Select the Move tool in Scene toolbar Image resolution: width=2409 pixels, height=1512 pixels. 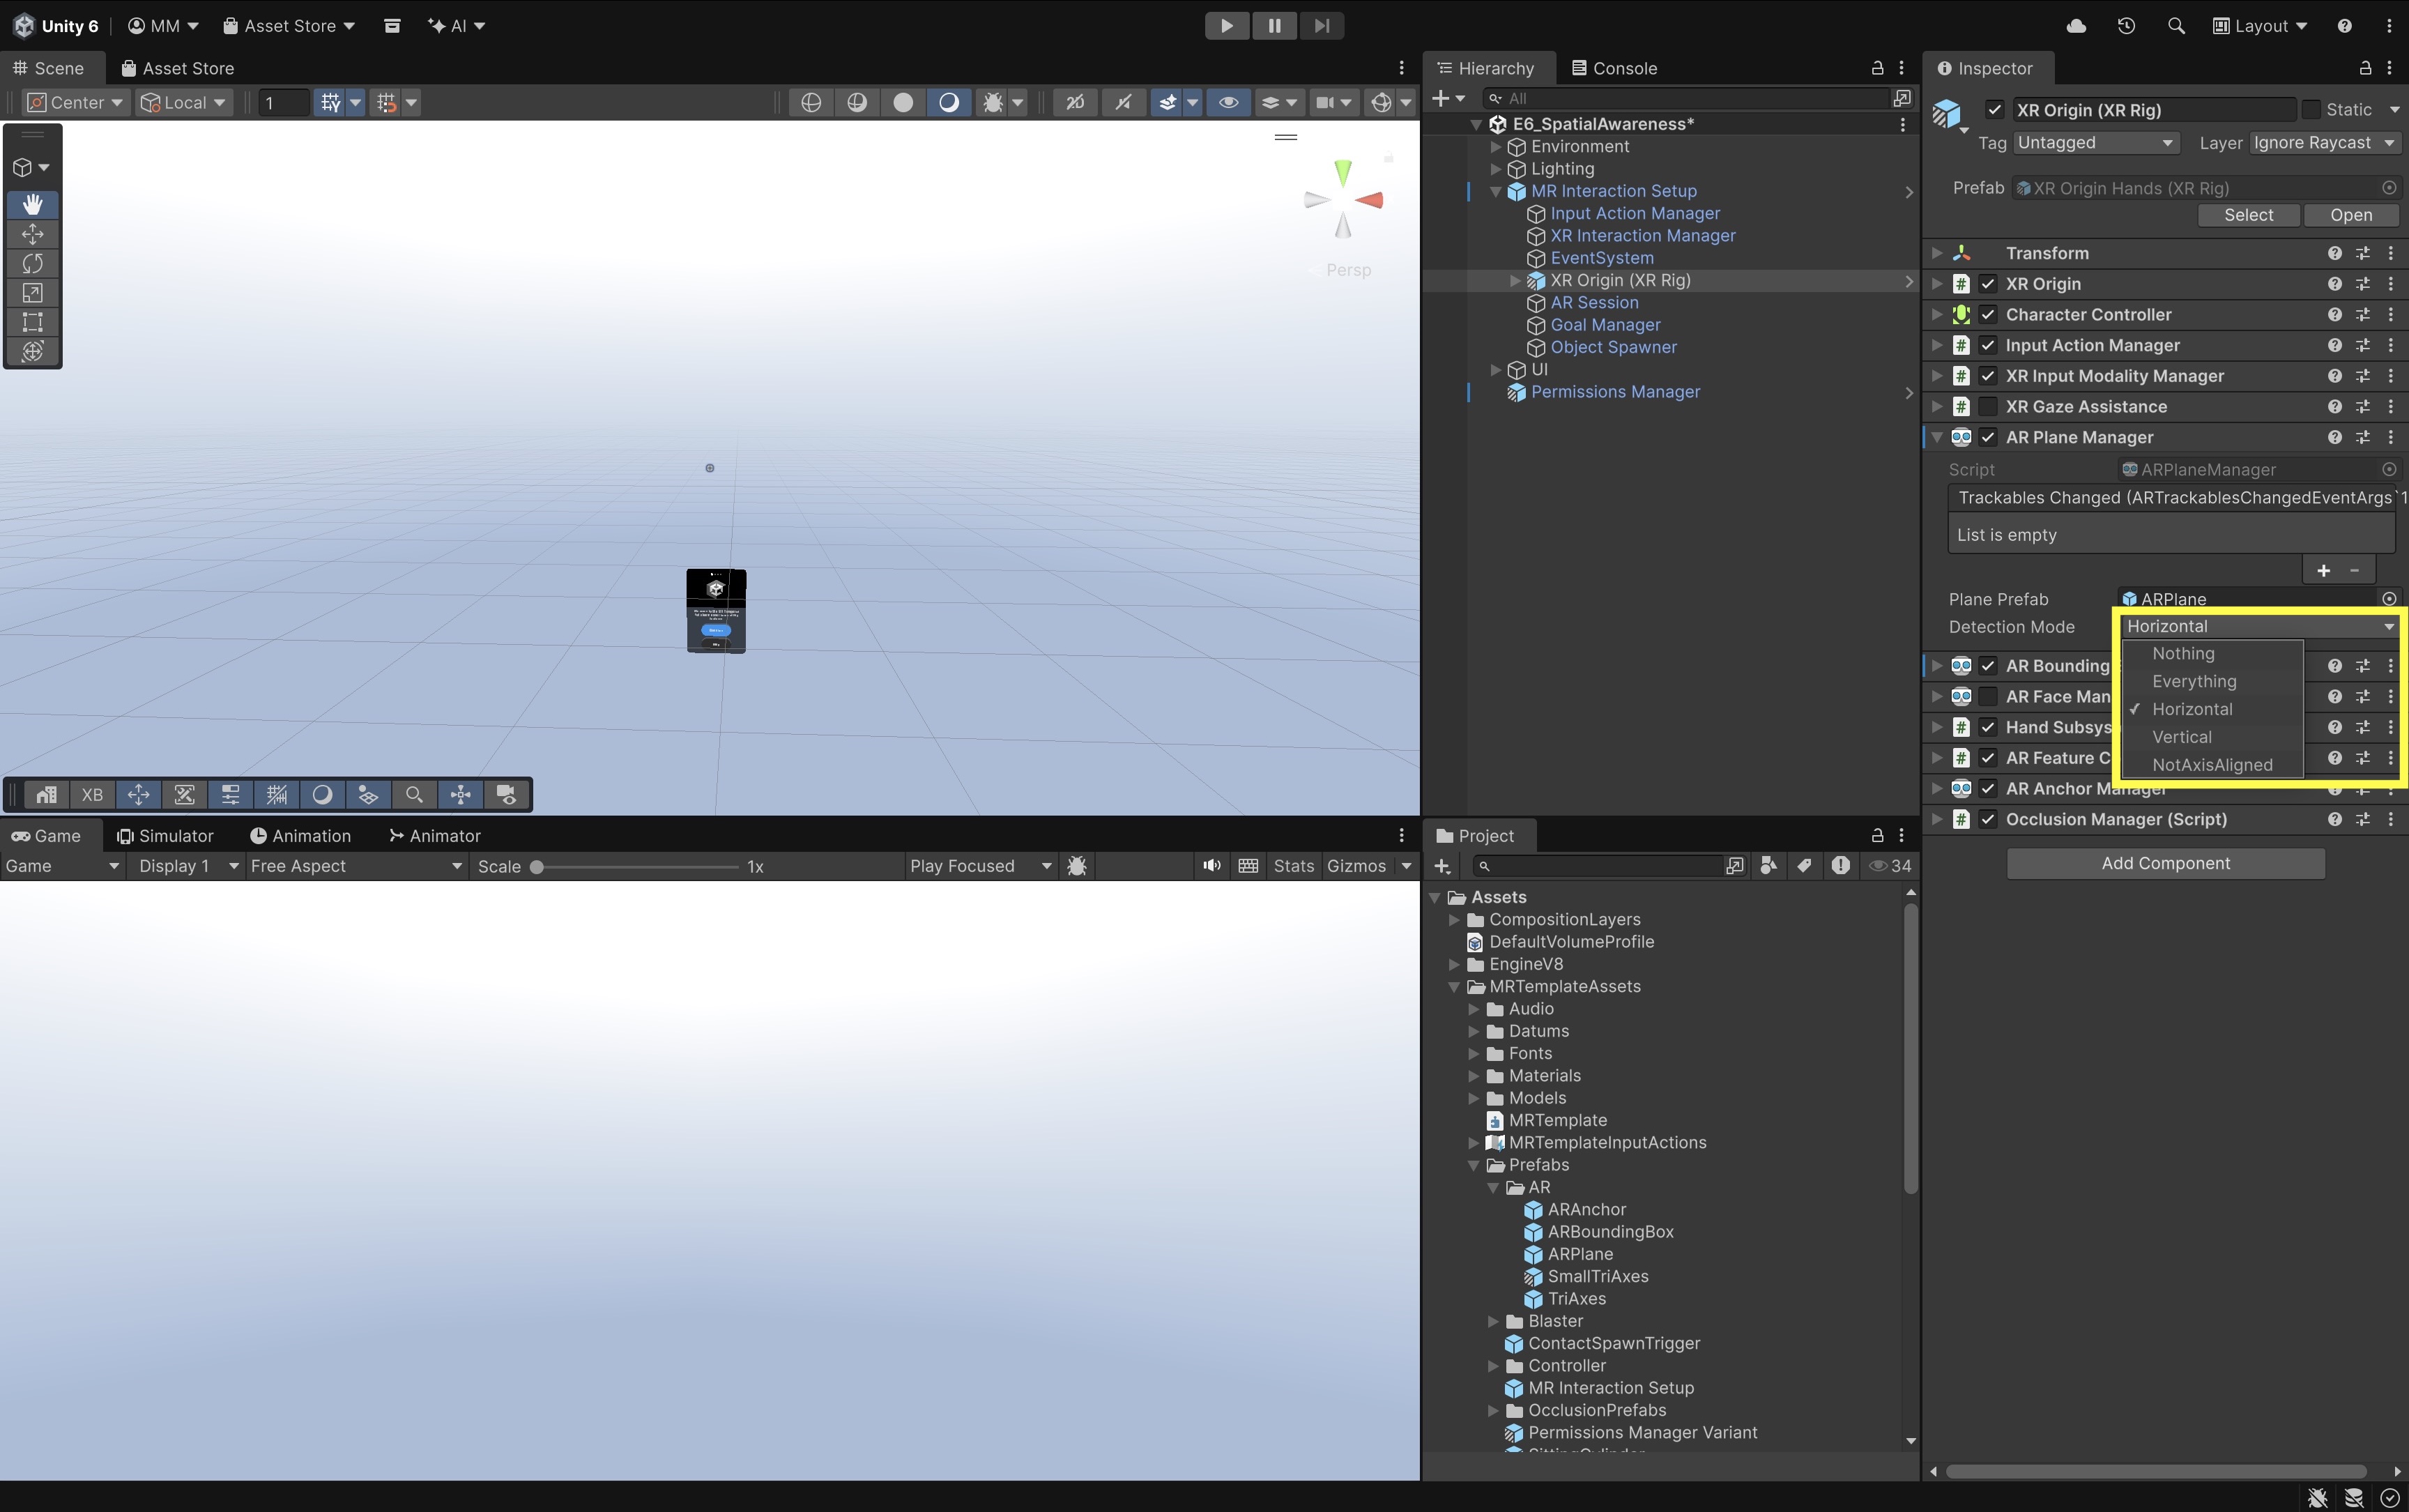32,234
